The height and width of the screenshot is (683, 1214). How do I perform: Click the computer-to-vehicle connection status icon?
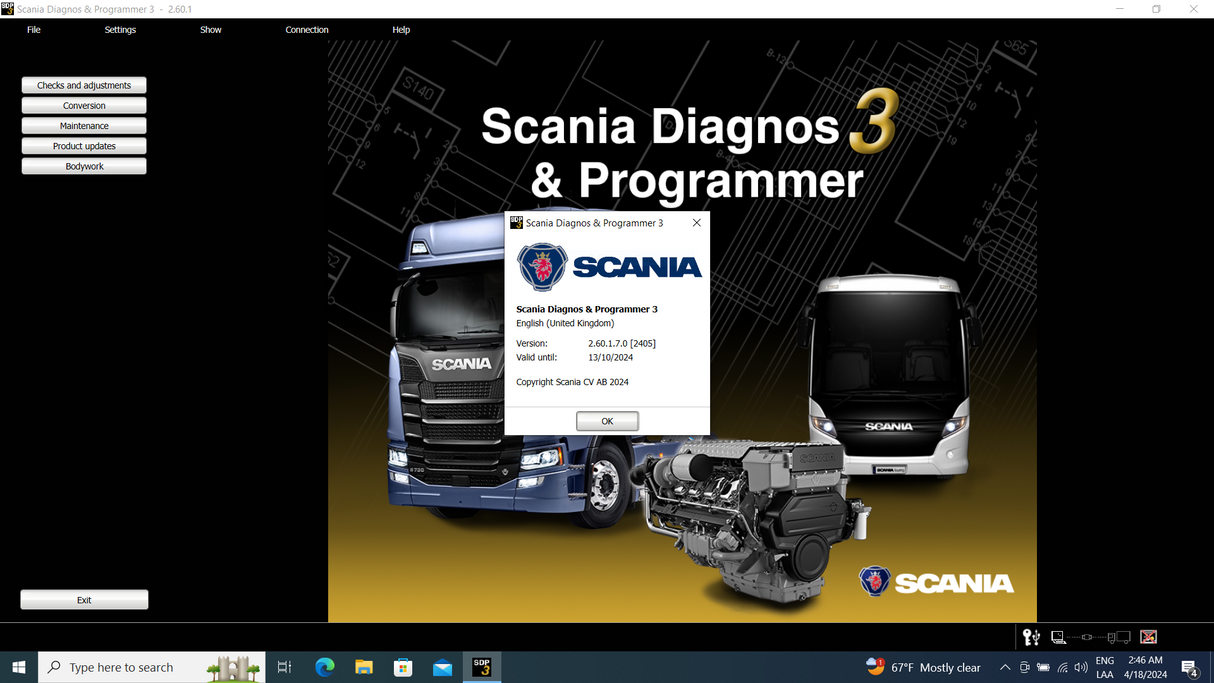tap(1090, 637)
